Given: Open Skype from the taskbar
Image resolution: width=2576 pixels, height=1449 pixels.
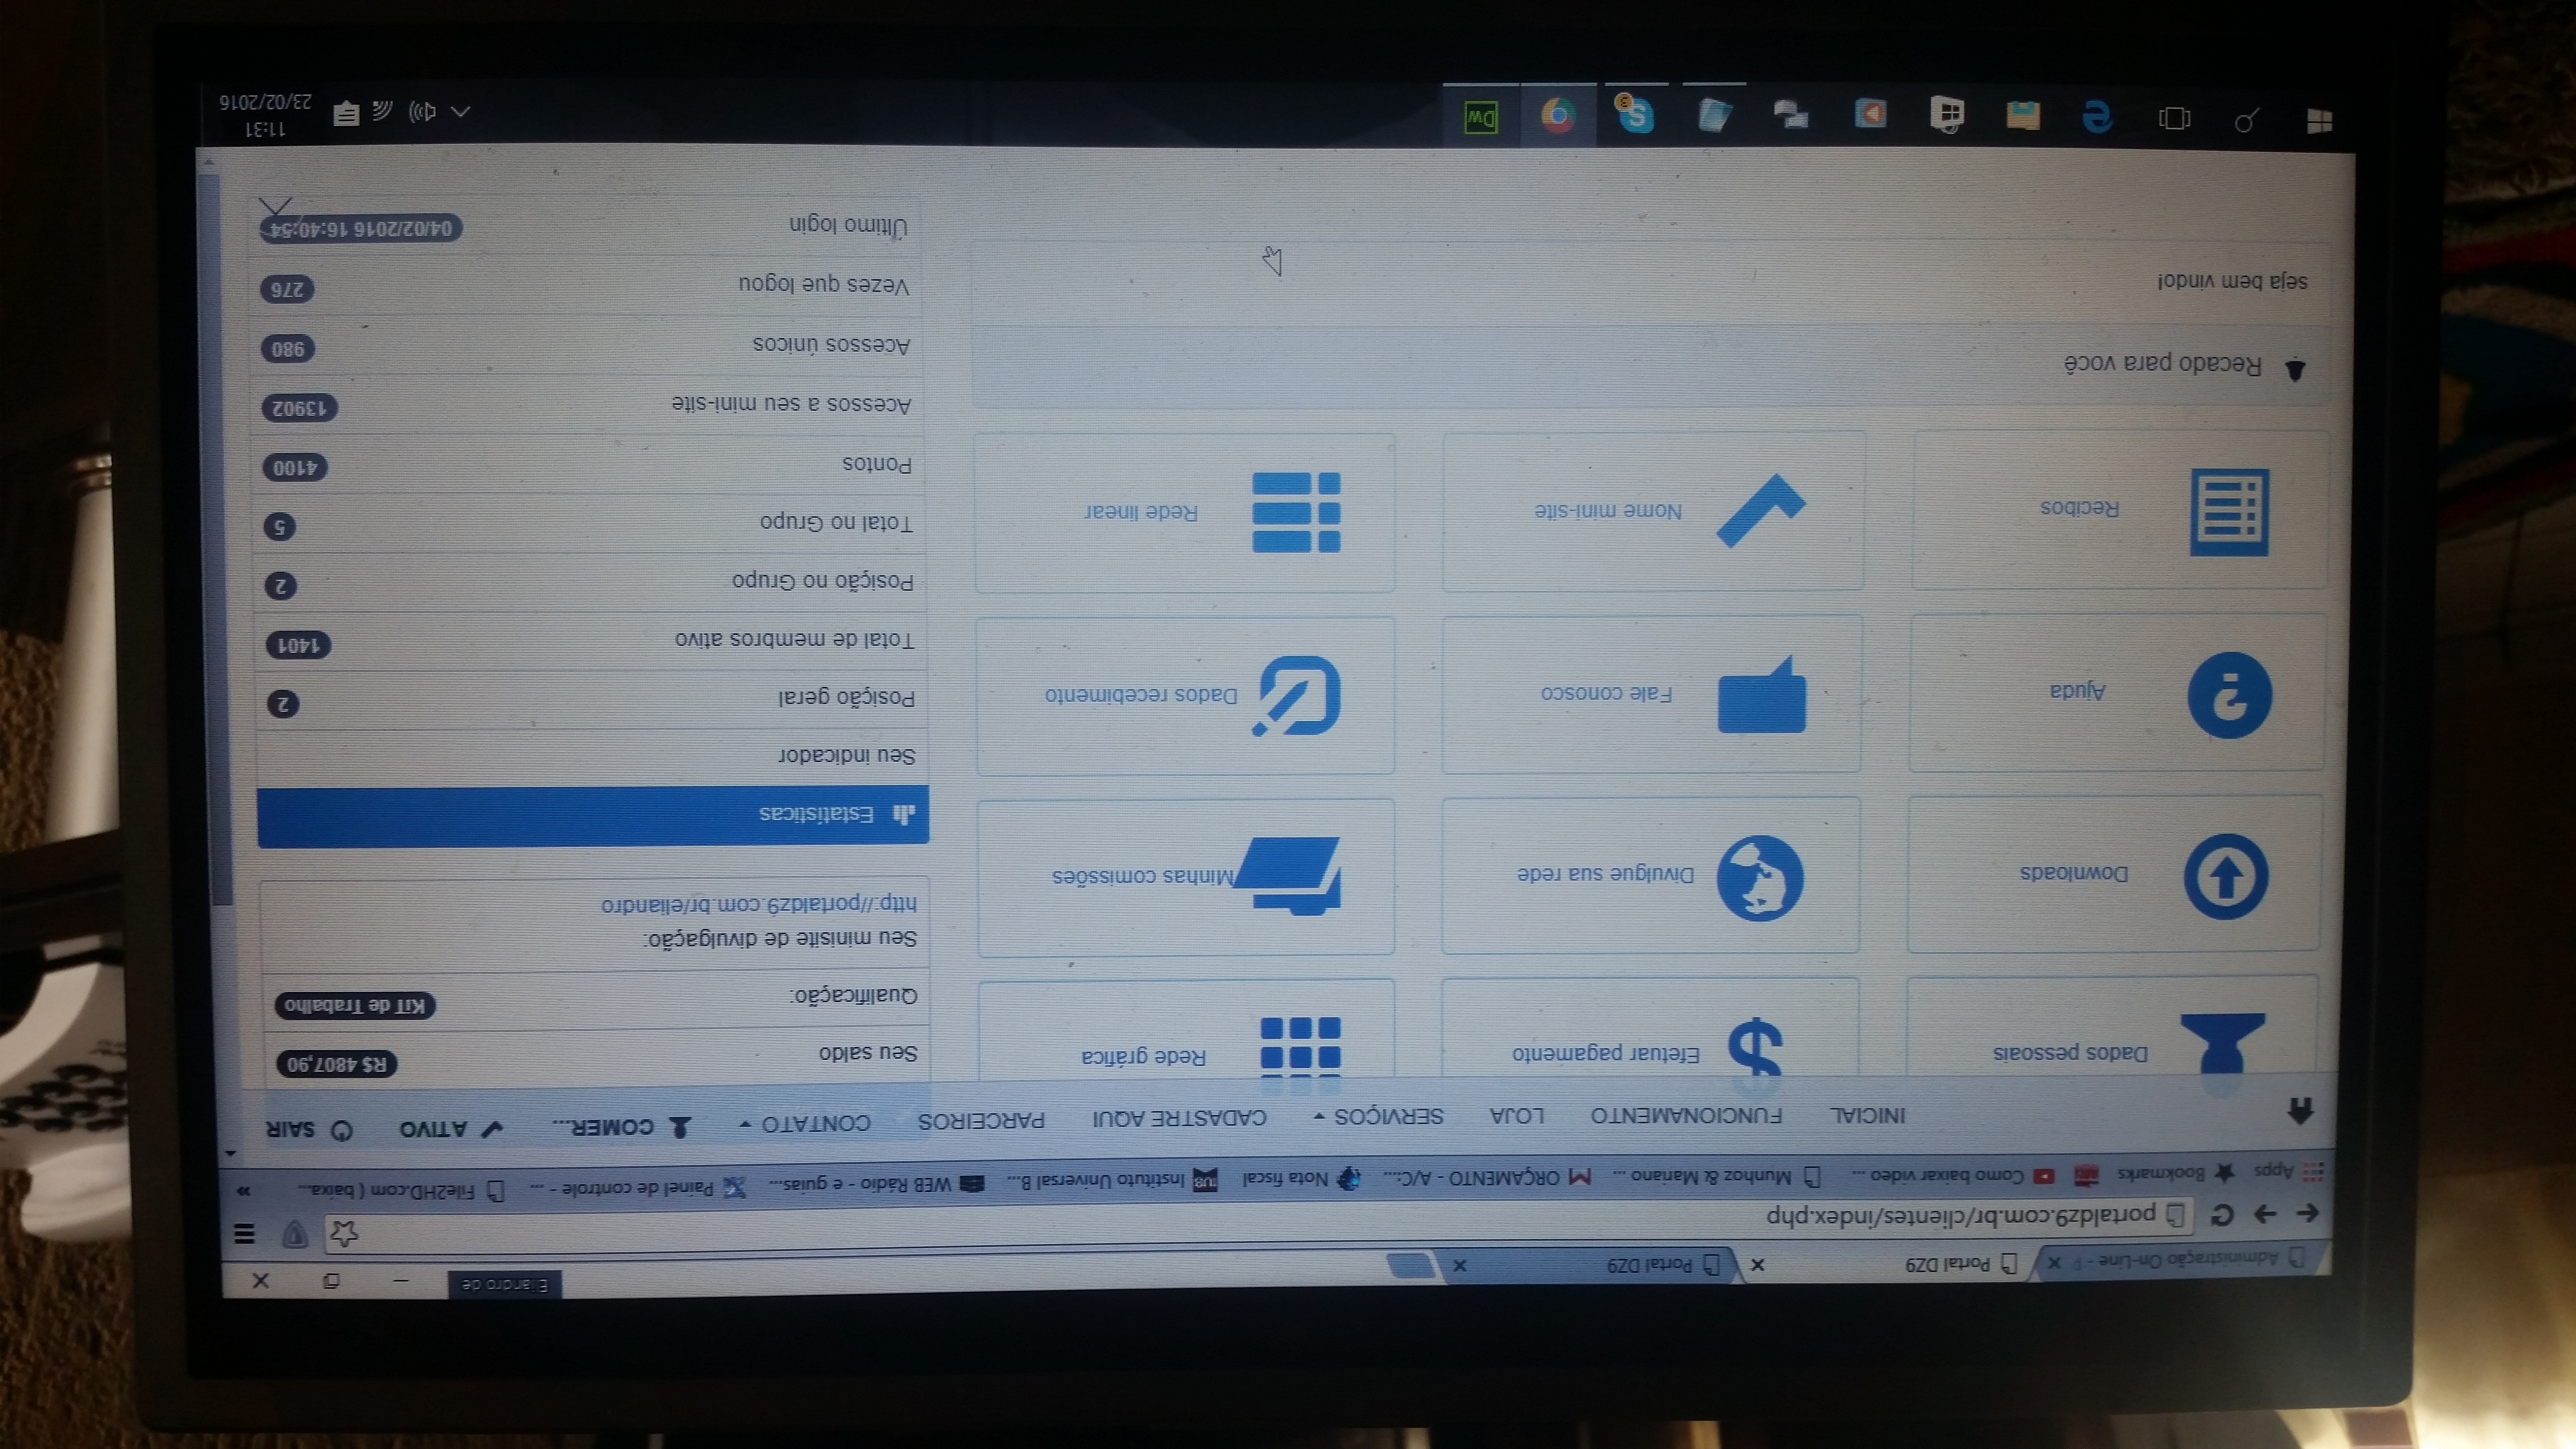Looking at the screenshot, I should [x=1636, y=115].
